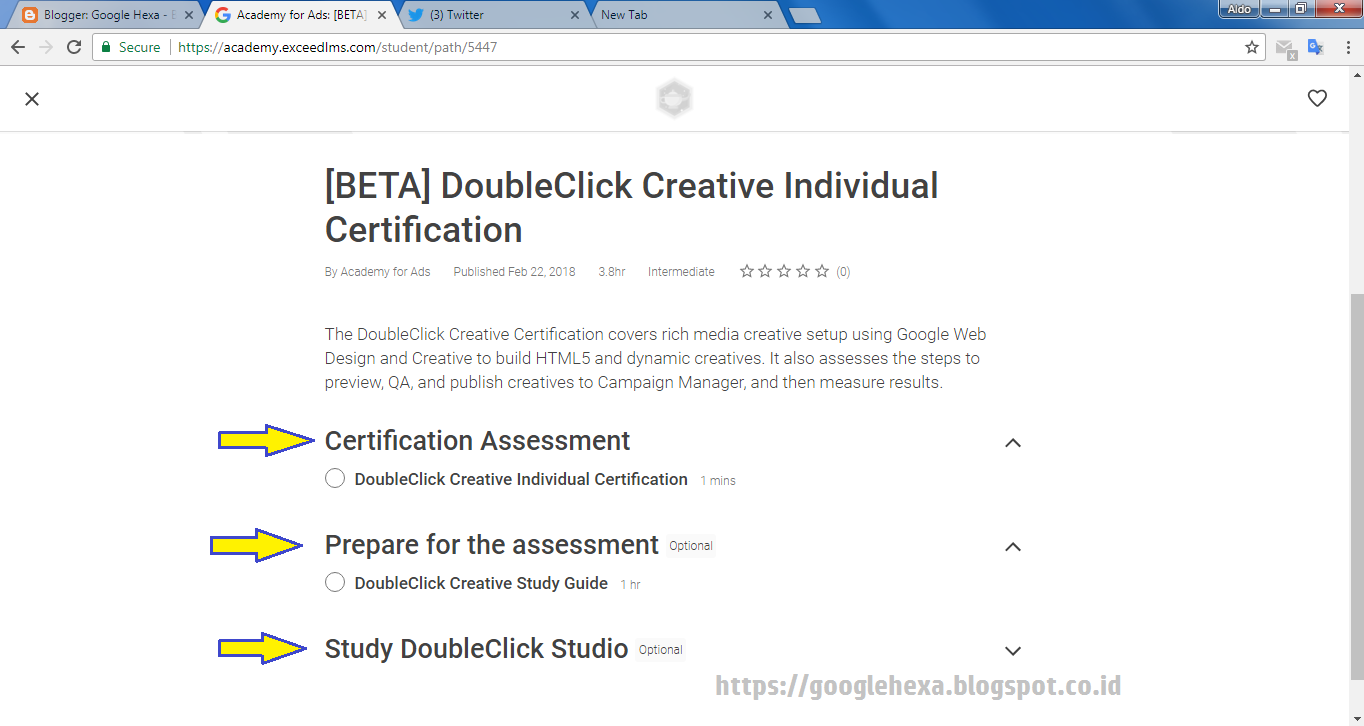Click Optional badge beside Prepare for the assessment

pos(691,546)
